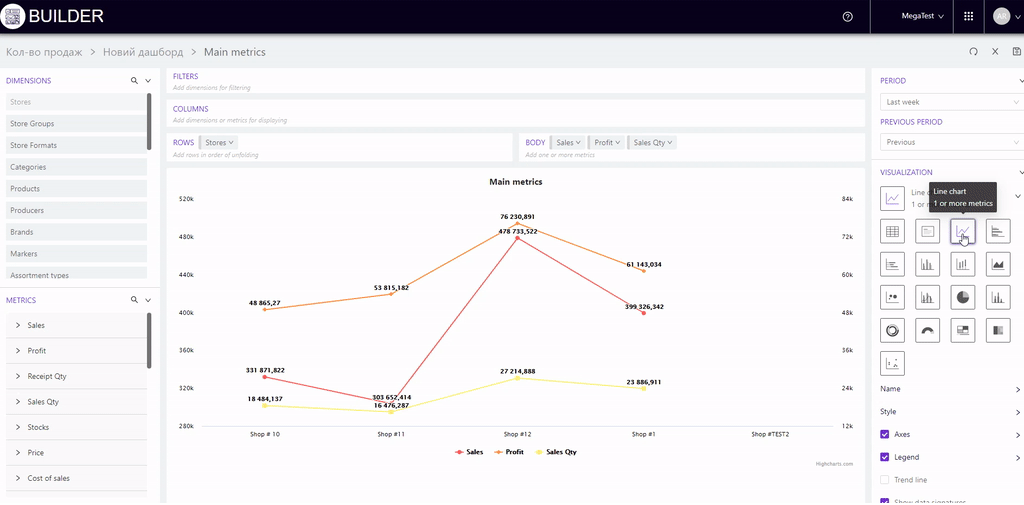
Task: Select the table visualization icon
Action: click(x=892, y=231)
